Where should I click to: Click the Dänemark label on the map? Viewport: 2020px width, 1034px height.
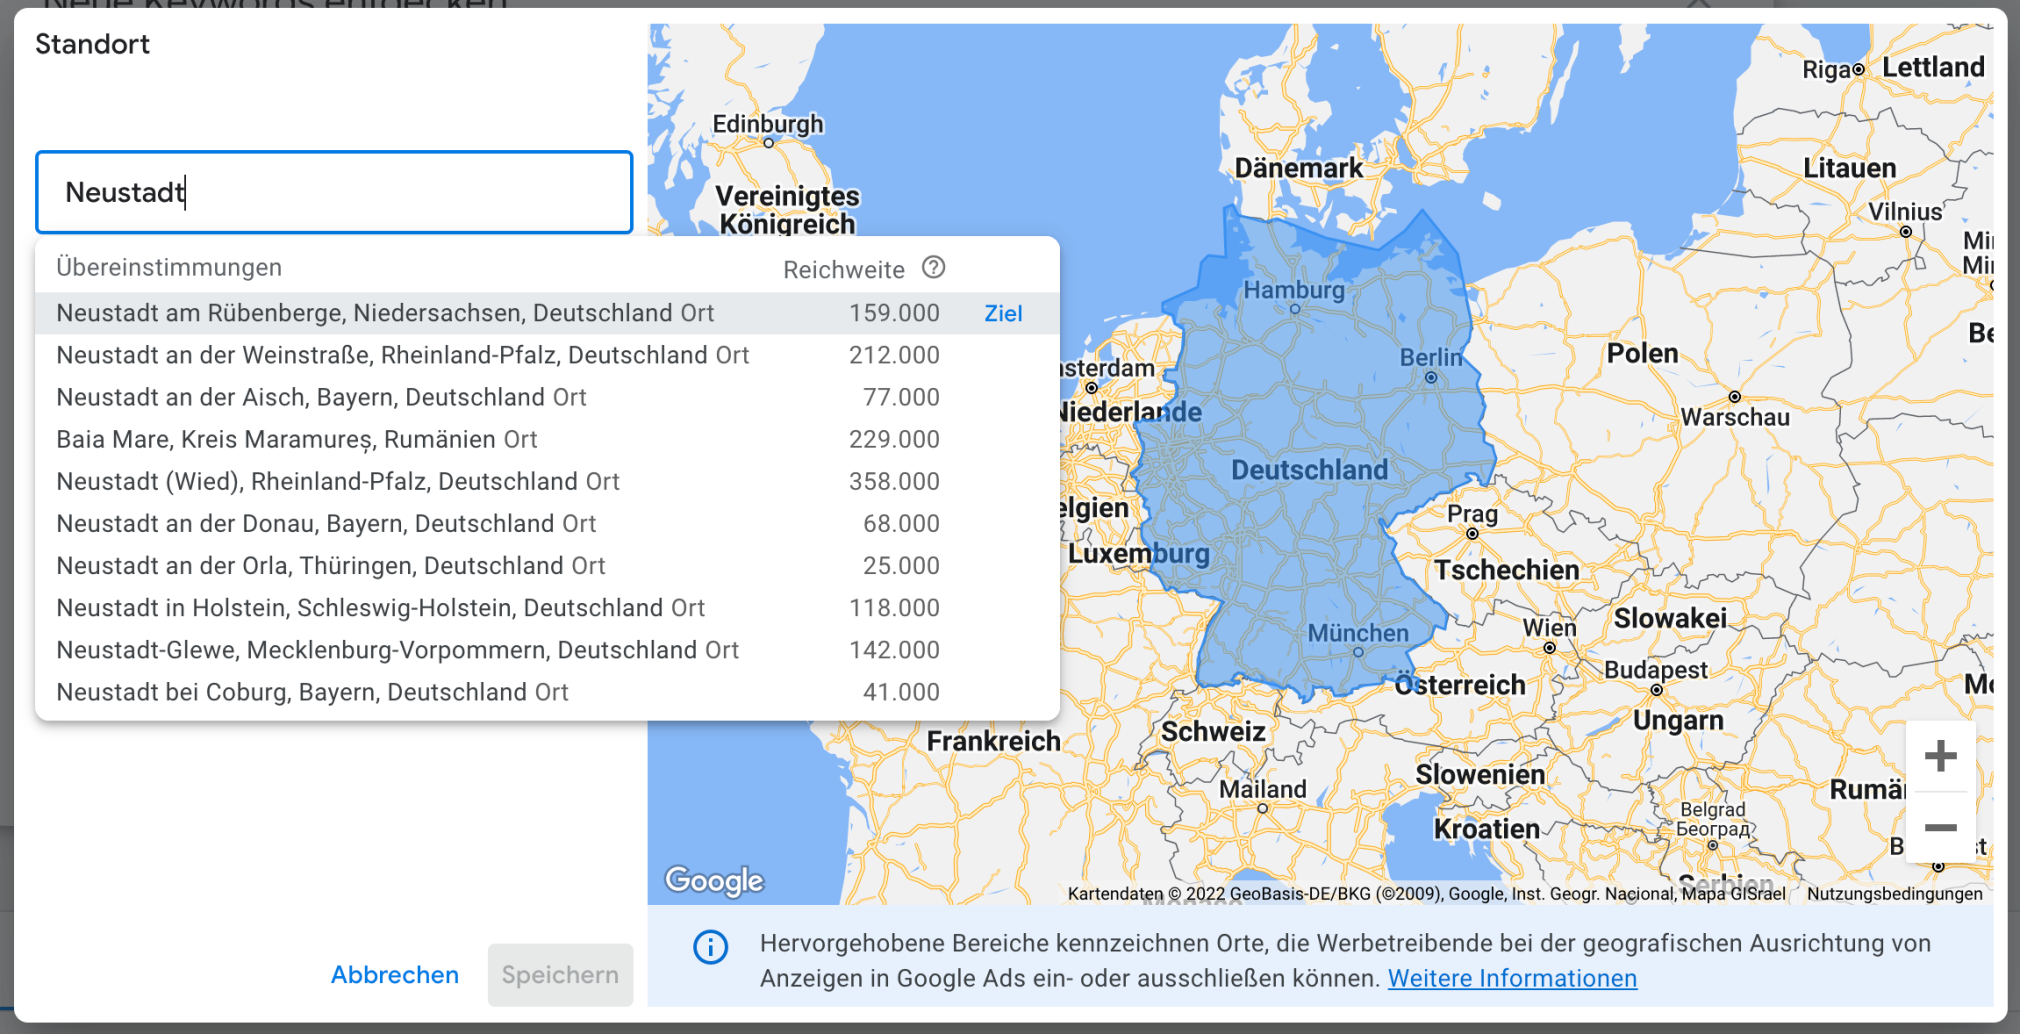tap(1298, 168)
